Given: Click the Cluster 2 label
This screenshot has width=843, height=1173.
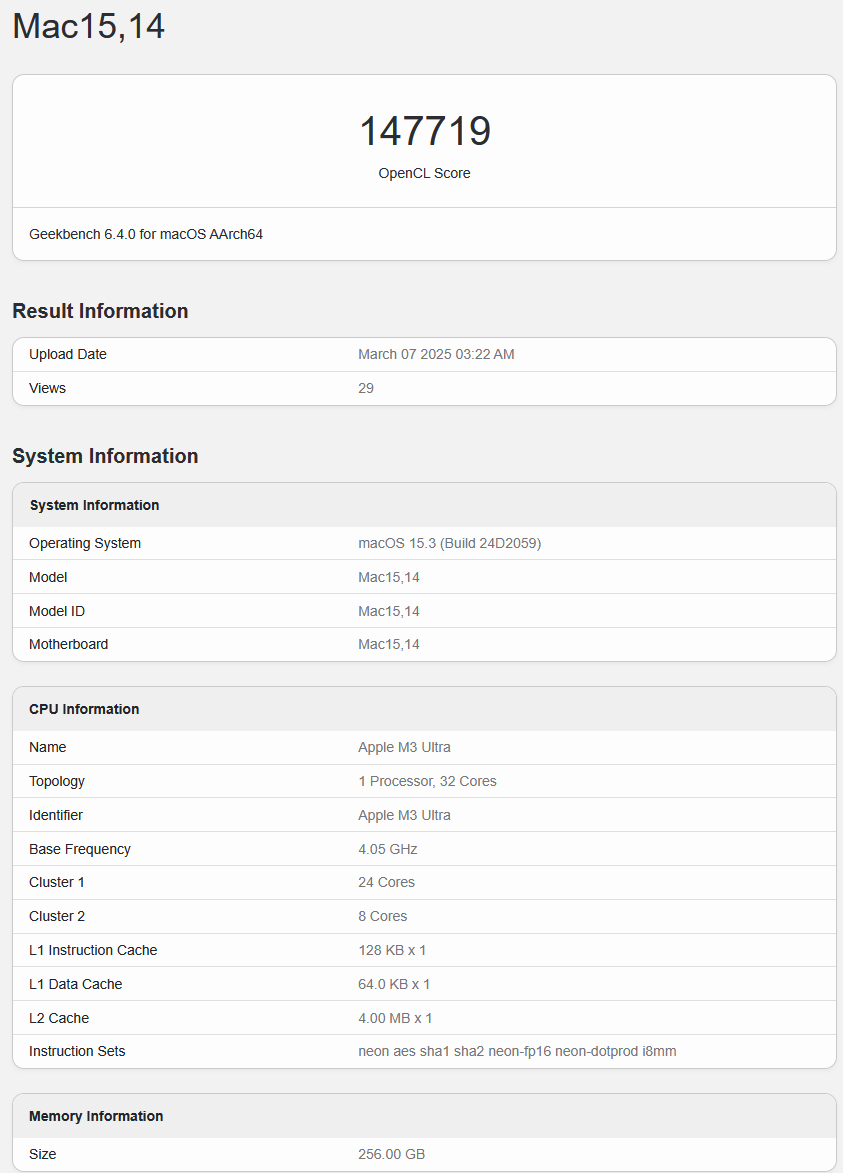Looking at the screenshot, I should pyautogui.click(x=57, y=916).
